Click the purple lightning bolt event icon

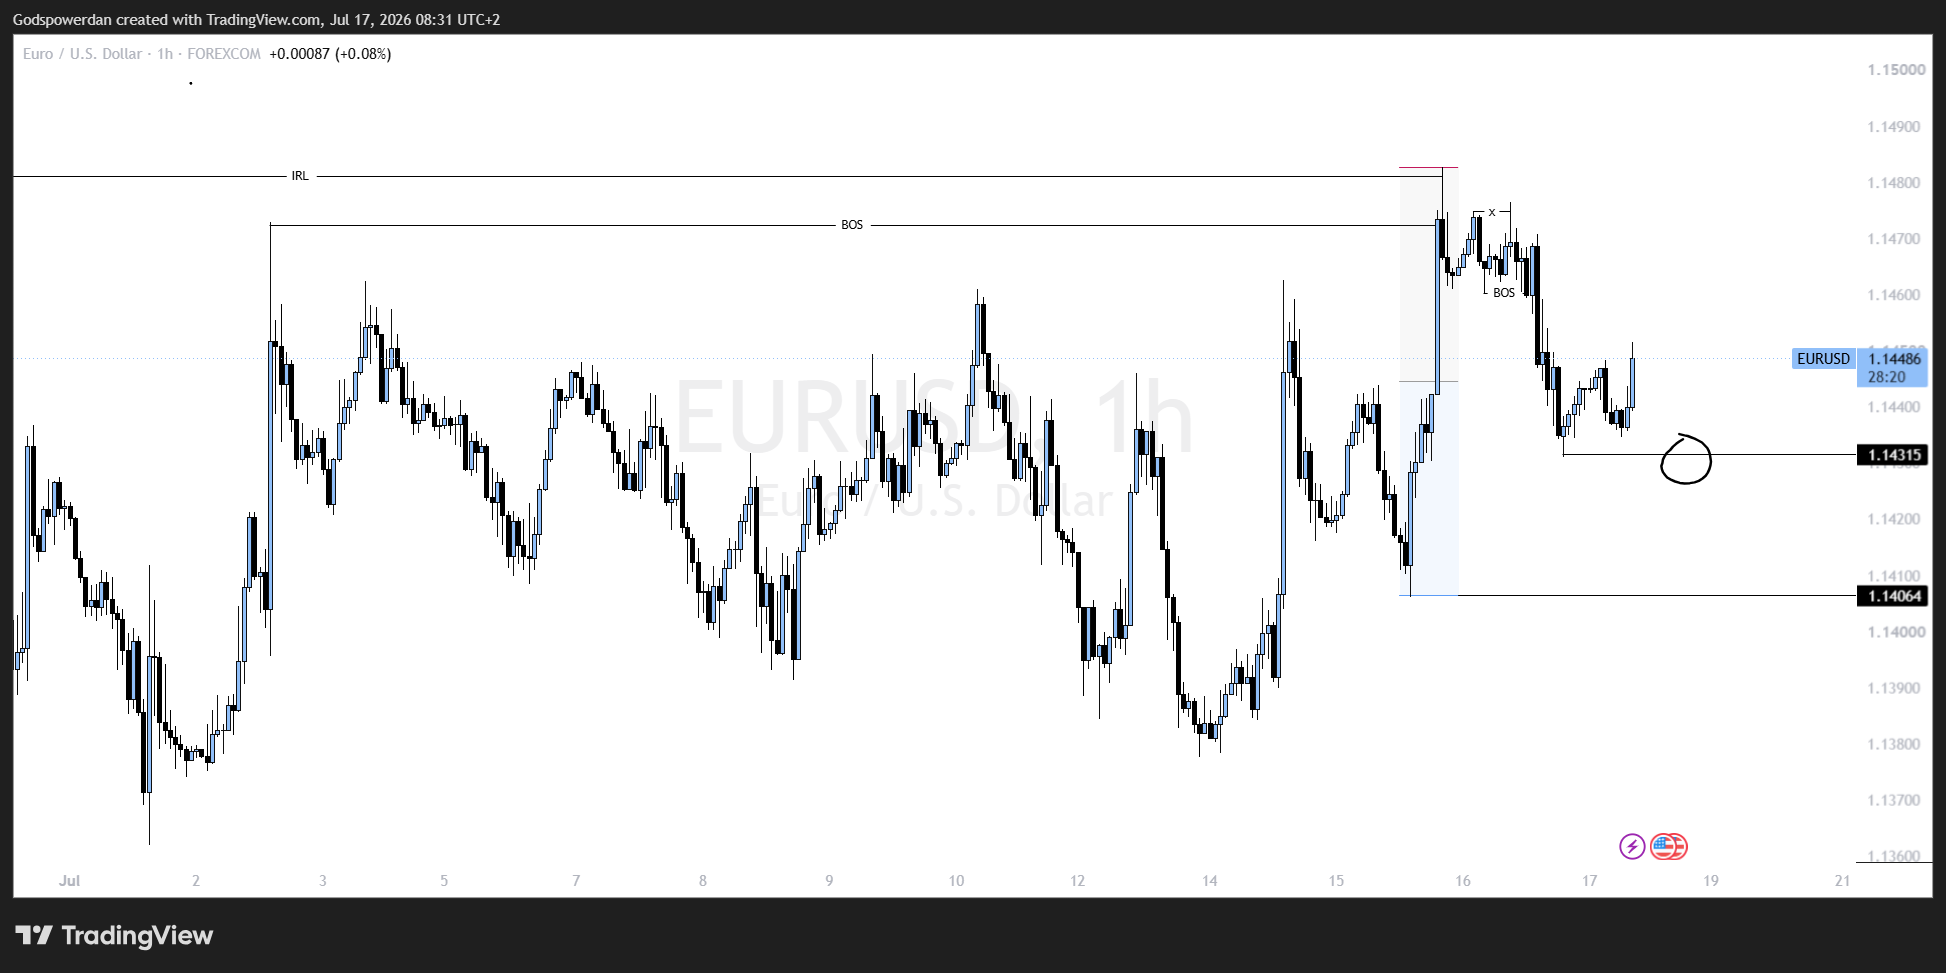pos(1632,847)
